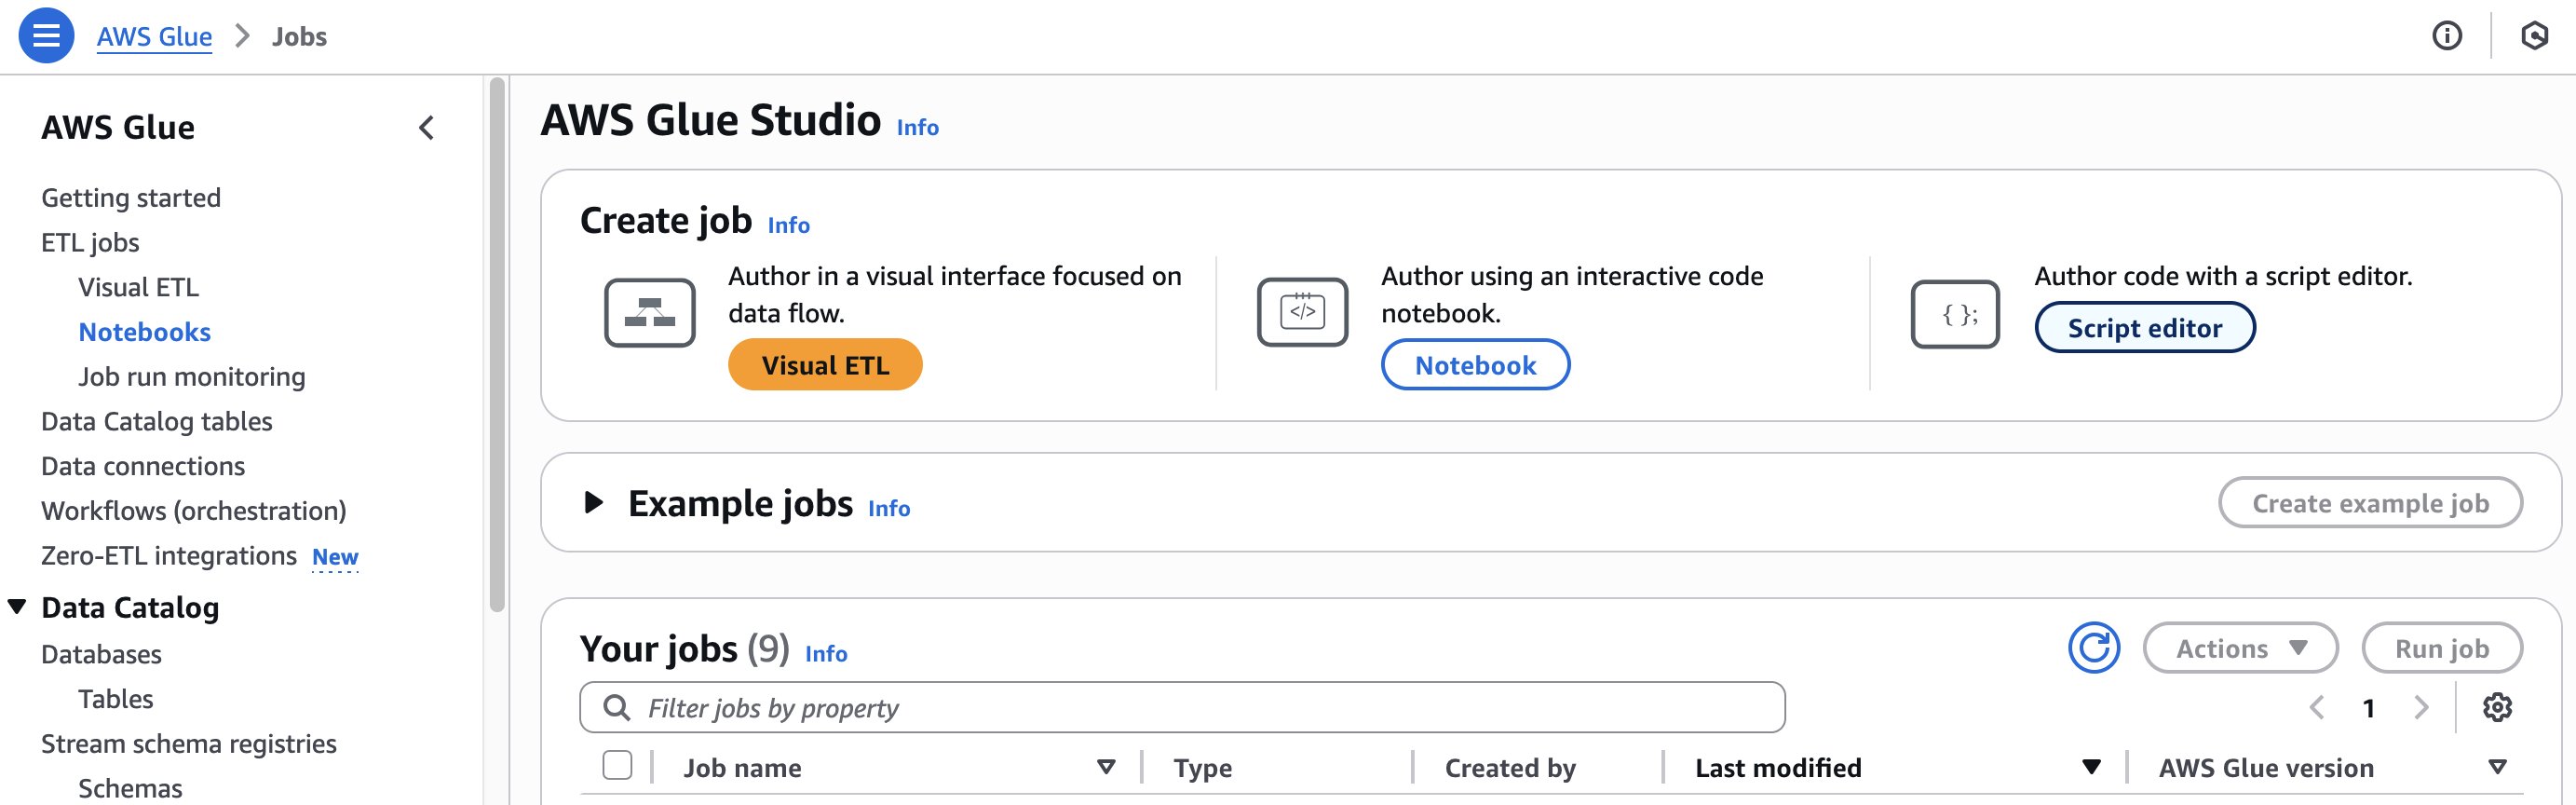Open jobs table preferences gear
Viewport: 2576px width, 805px height.
point(2497,707)
